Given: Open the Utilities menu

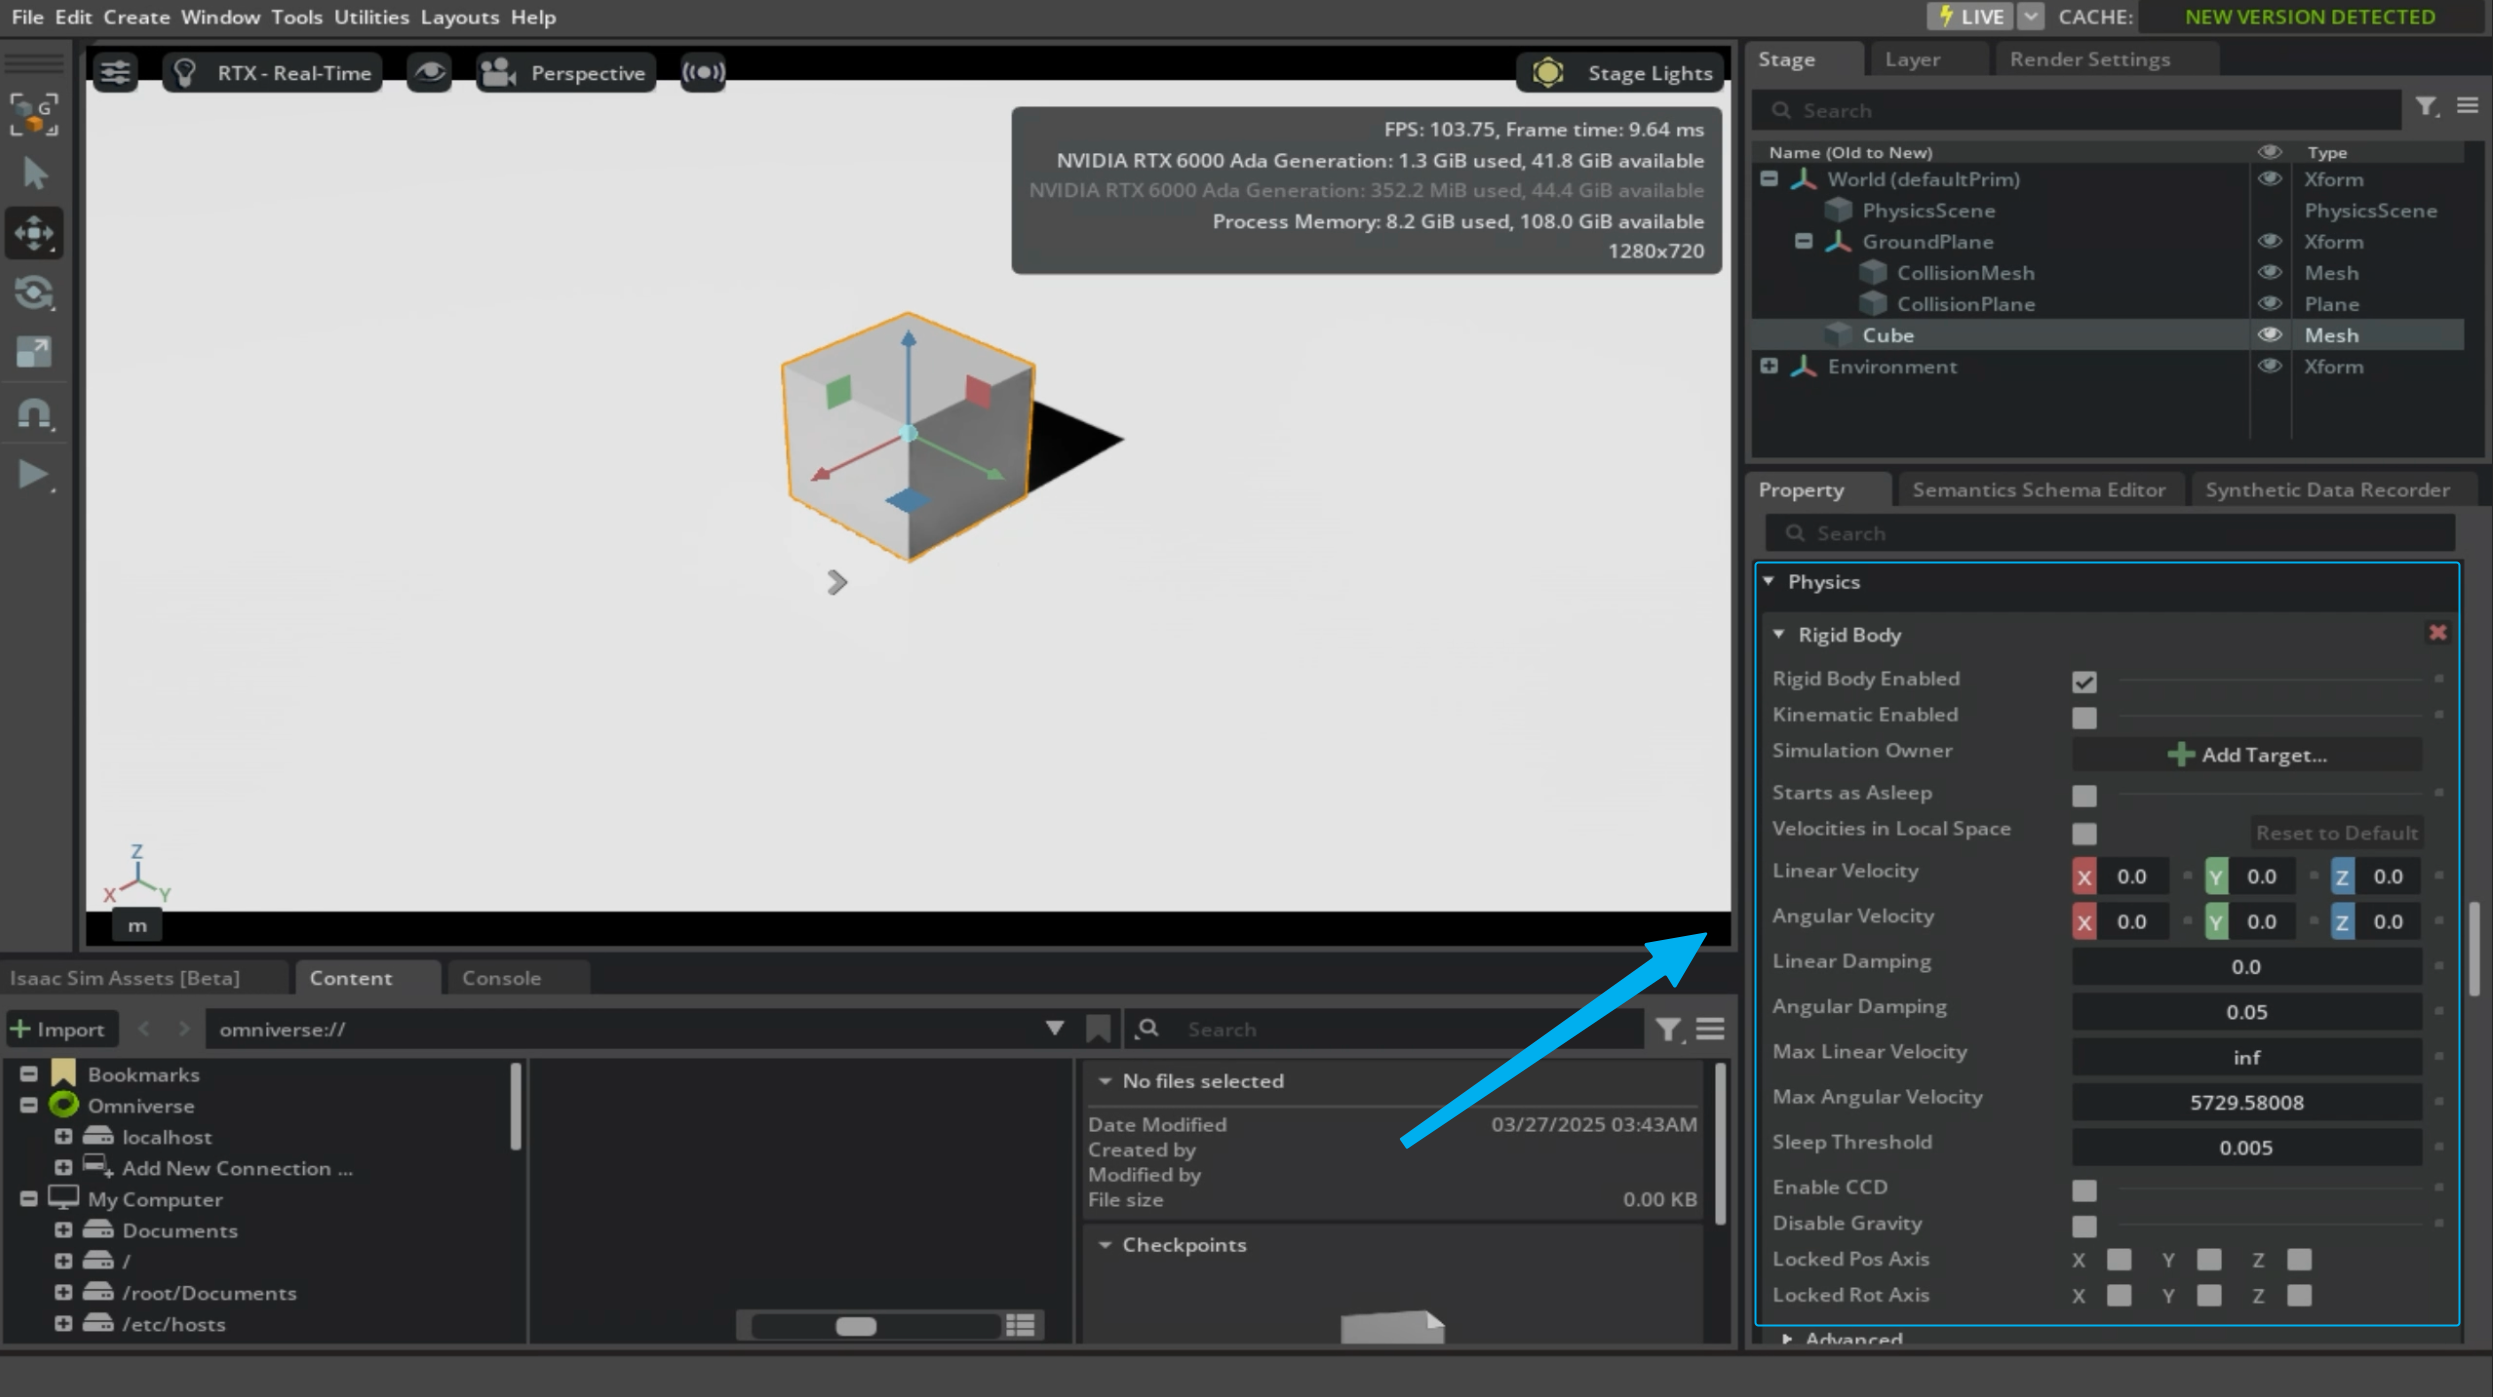Looking at the screenshot, I should tap(371, 16).
